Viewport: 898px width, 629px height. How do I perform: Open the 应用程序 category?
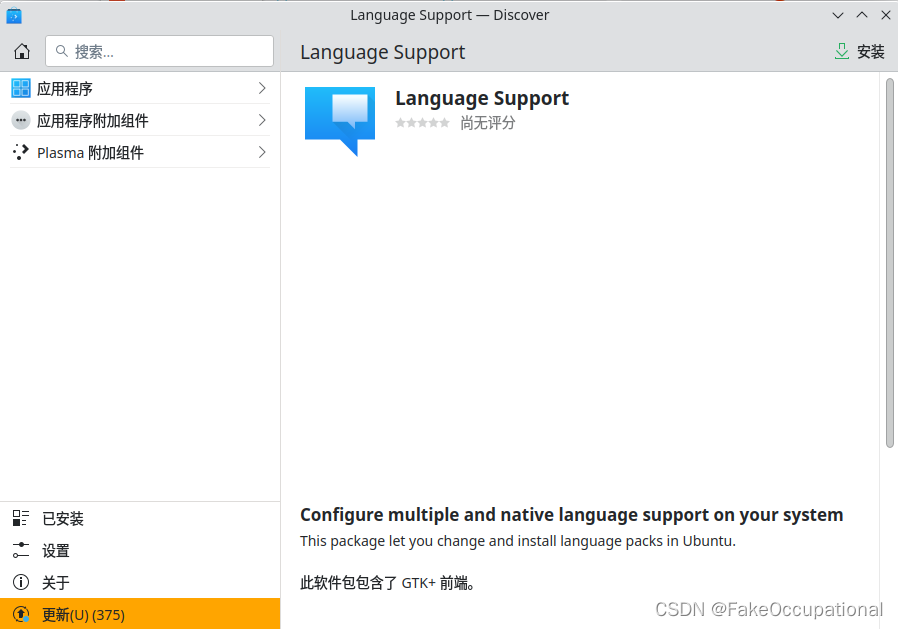click(140, 88)
